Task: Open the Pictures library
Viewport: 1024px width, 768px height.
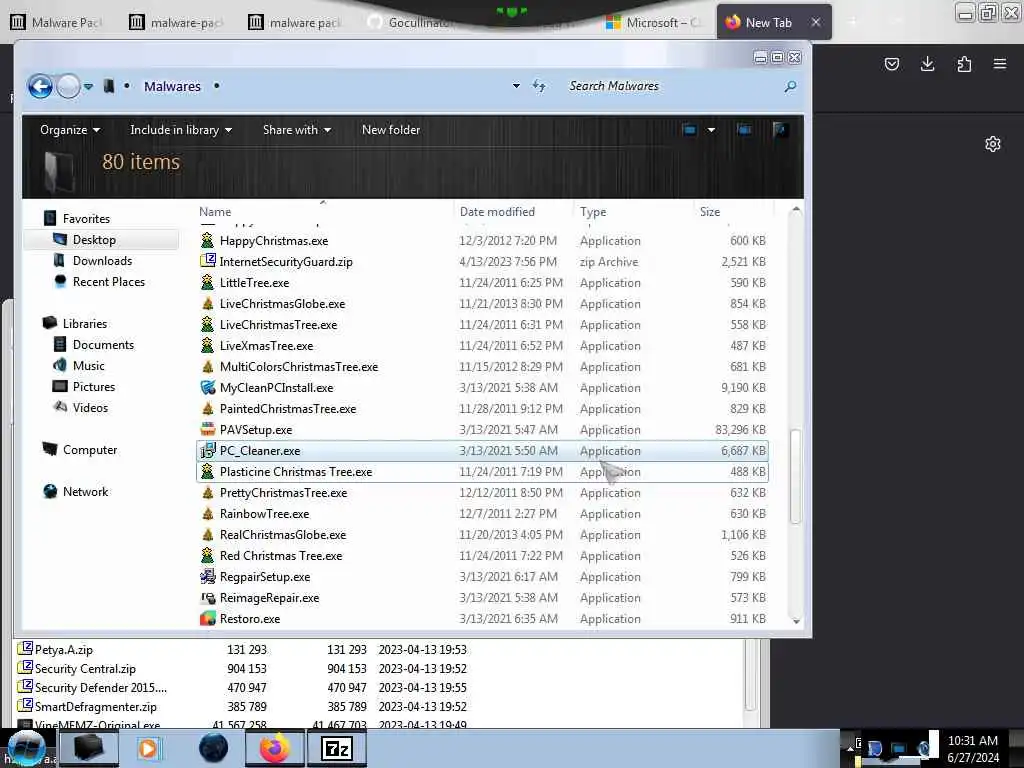Action: [x=93, y=387]
